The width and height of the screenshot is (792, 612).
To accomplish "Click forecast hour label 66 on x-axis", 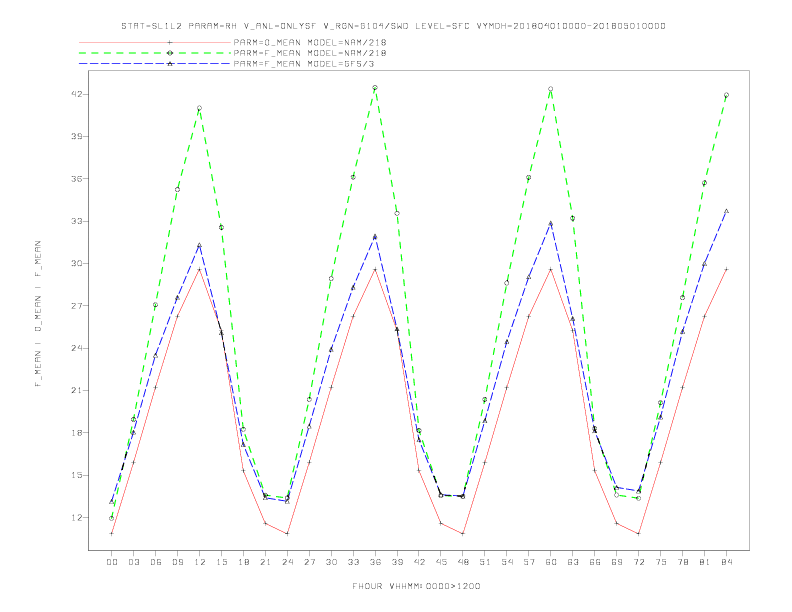I will coord(595,562).
